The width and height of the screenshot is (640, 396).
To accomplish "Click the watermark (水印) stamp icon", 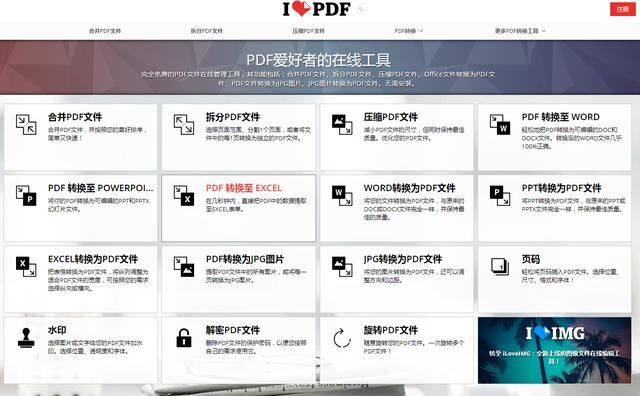I will pos(26,338).
